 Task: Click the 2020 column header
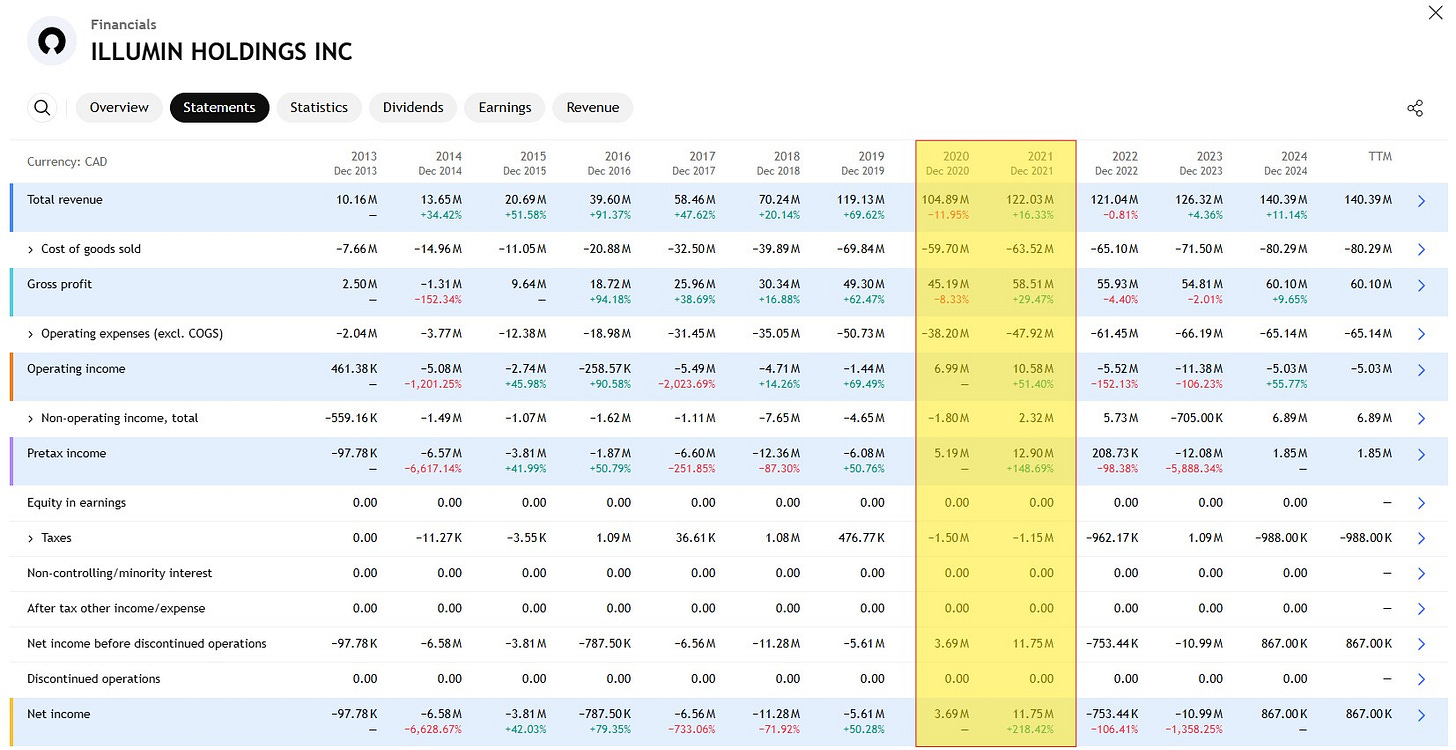[946, 163]
